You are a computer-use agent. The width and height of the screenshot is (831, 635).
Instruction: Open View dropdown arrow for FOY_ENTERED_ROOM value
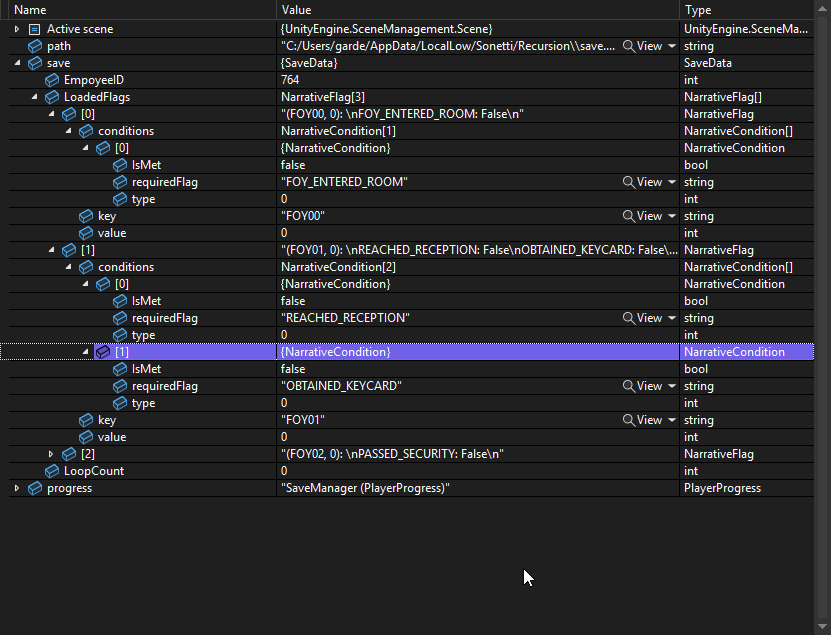(672, 182)
